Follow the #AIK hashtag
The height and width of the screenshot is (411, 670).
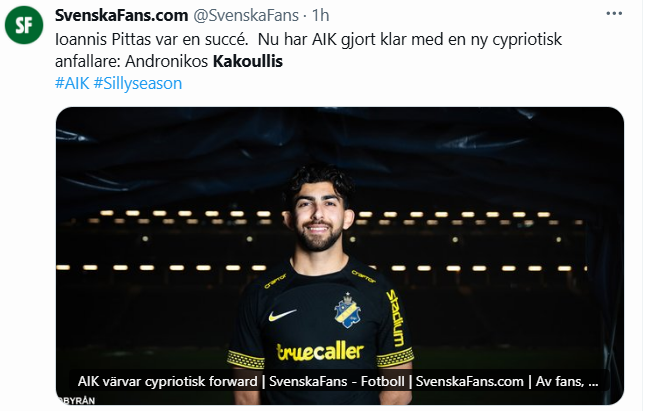[x=72, y=83]
